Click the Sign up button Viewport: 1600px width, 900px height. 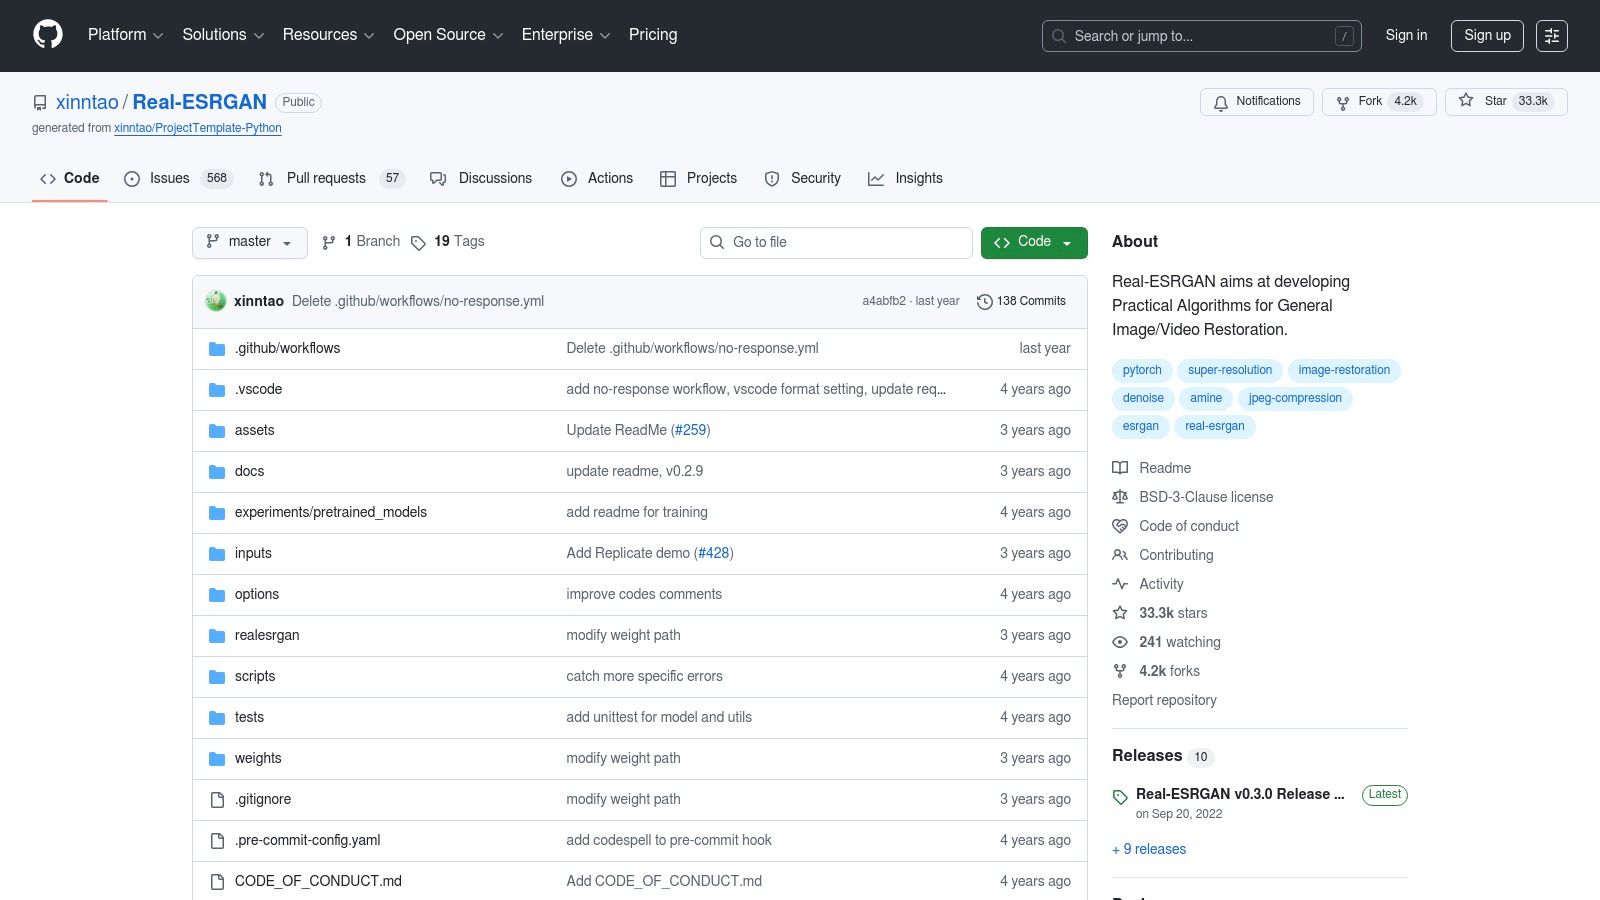pyautogui.click(x=1487, y=35)
